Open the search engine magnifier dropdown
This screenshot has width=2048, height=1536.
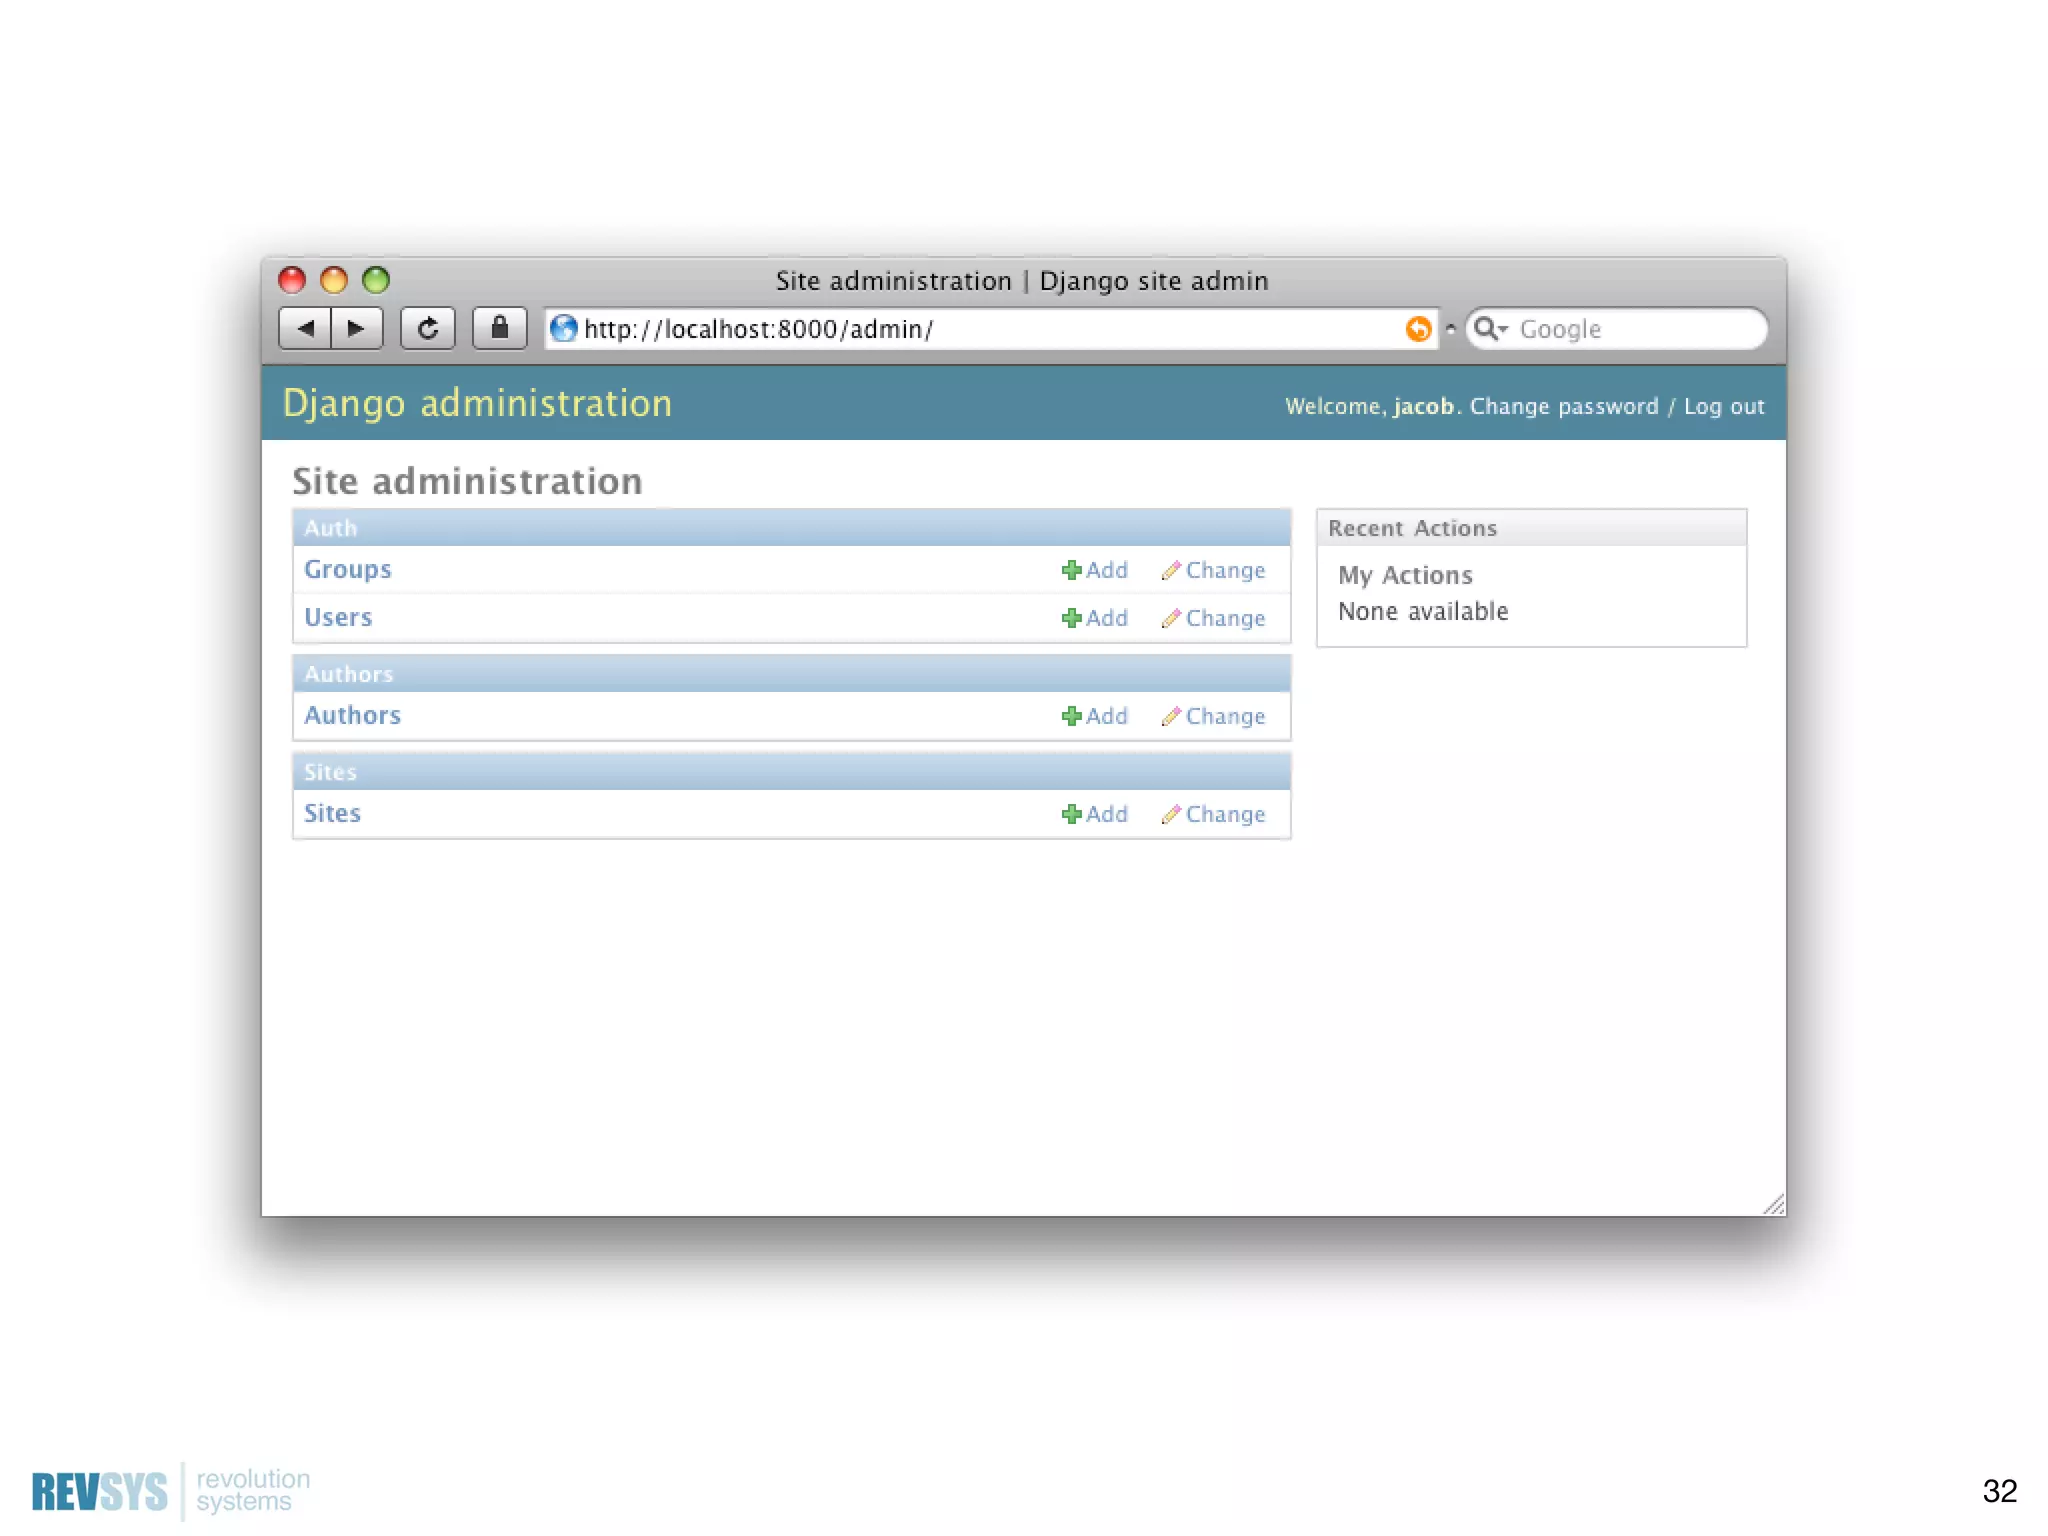coord(1490,329)
